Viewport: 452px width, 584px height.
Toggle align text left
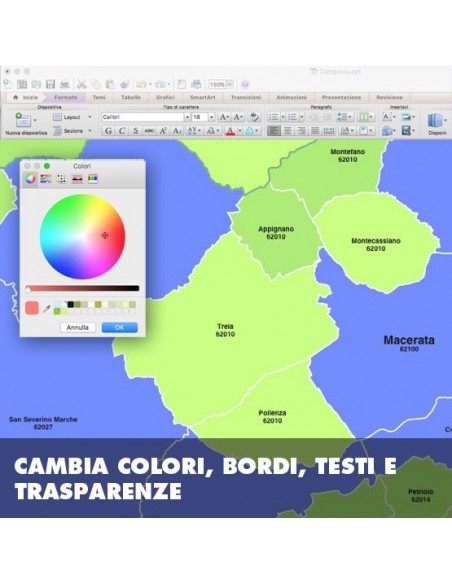(274, 131)
